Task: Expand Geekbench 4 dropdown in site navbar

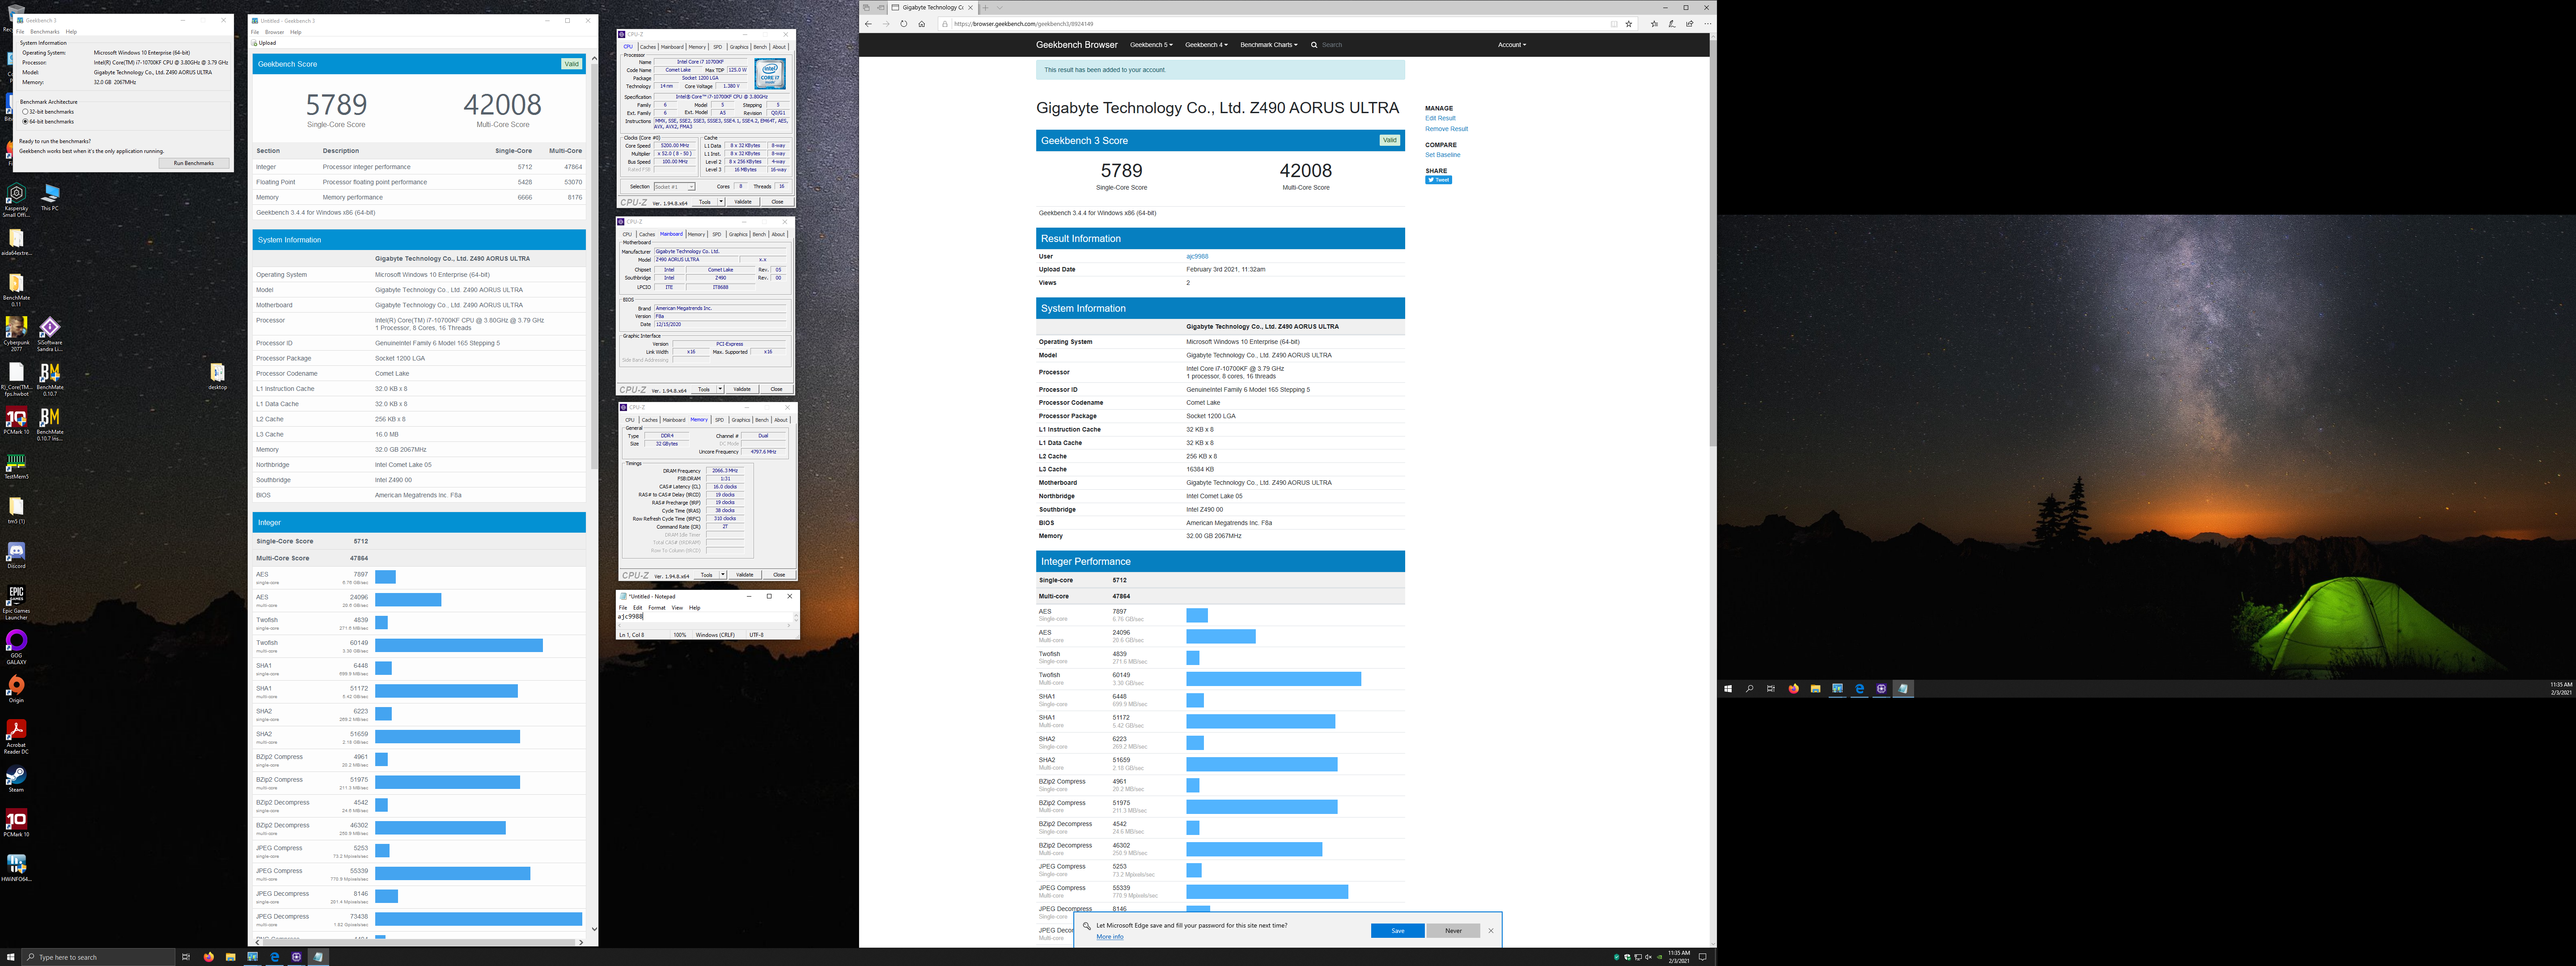Action: (x=1206, y=45)
